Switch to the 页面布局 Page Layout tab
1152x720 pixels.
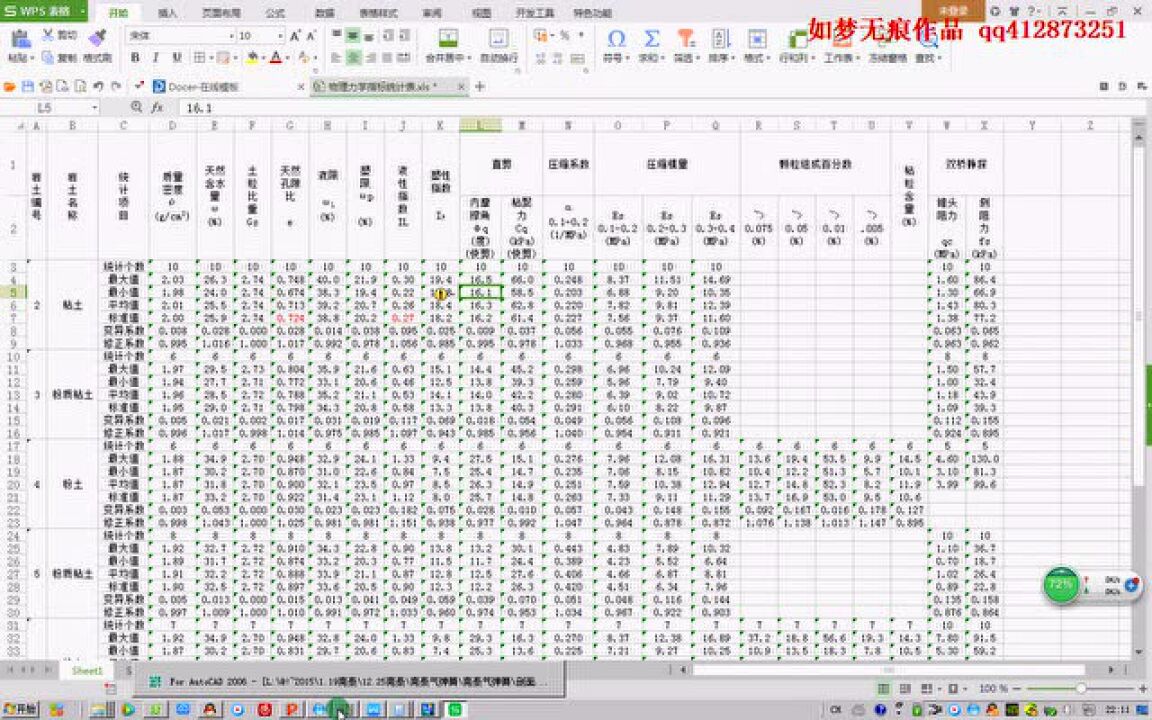coord(221,12)
